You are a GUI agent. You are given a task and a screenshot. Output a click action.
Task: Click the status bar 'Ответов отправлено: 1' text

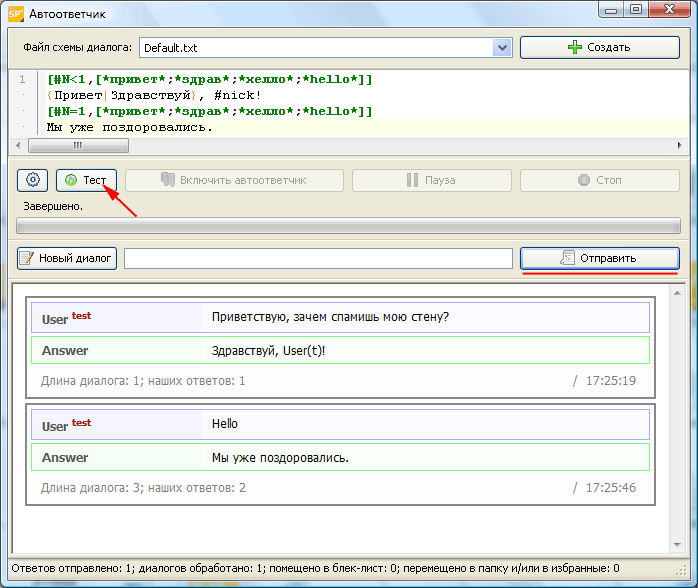[73, 568]
